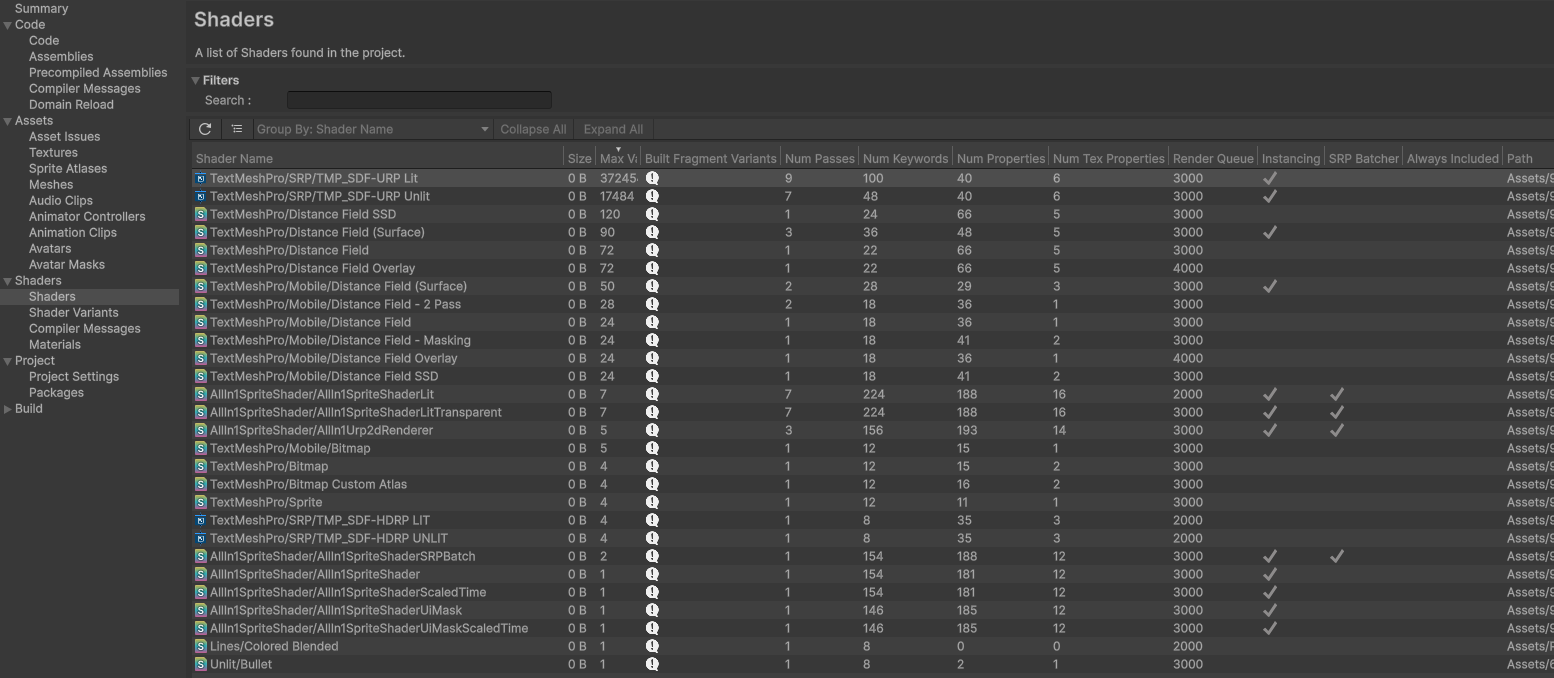The image size is (1554, 678).
Task: Select the AllIn1SpriteShaderLitTransparent row name
Action: pos(356,412)
